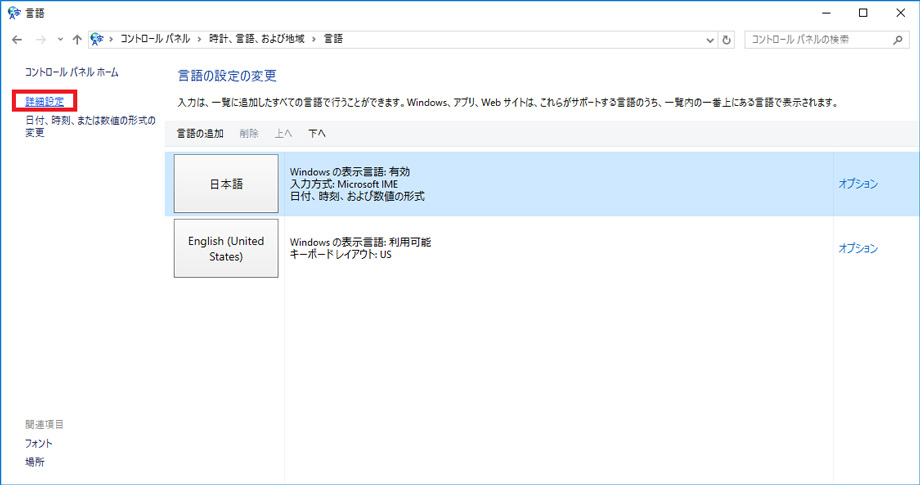Move language down with 下へ
The image size is (920, 485).
[317, 134]
